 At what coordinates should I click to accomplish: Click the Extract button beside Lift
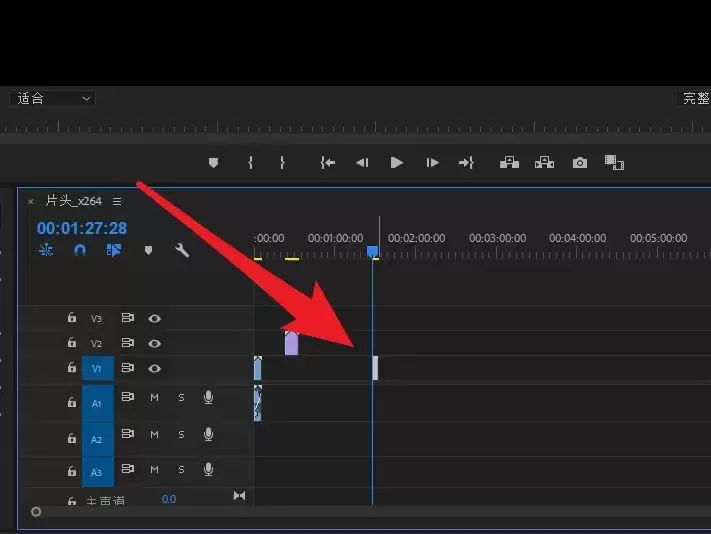[x=544, y=163]
